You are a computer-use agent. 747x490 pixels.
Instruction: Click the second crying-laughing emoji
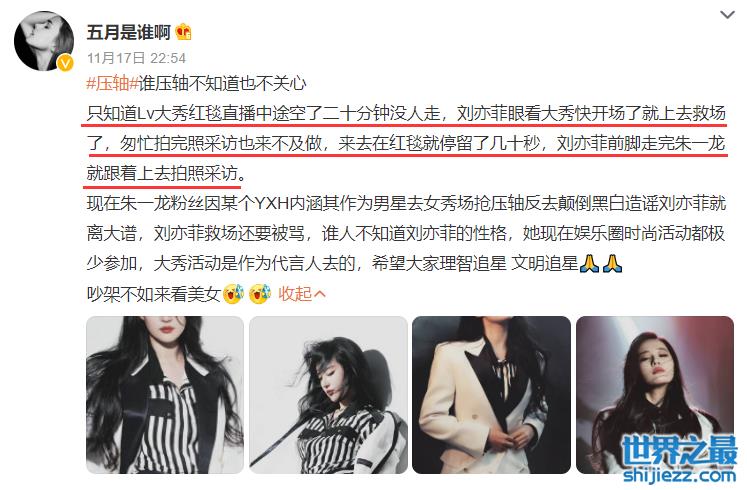point(260,294)
